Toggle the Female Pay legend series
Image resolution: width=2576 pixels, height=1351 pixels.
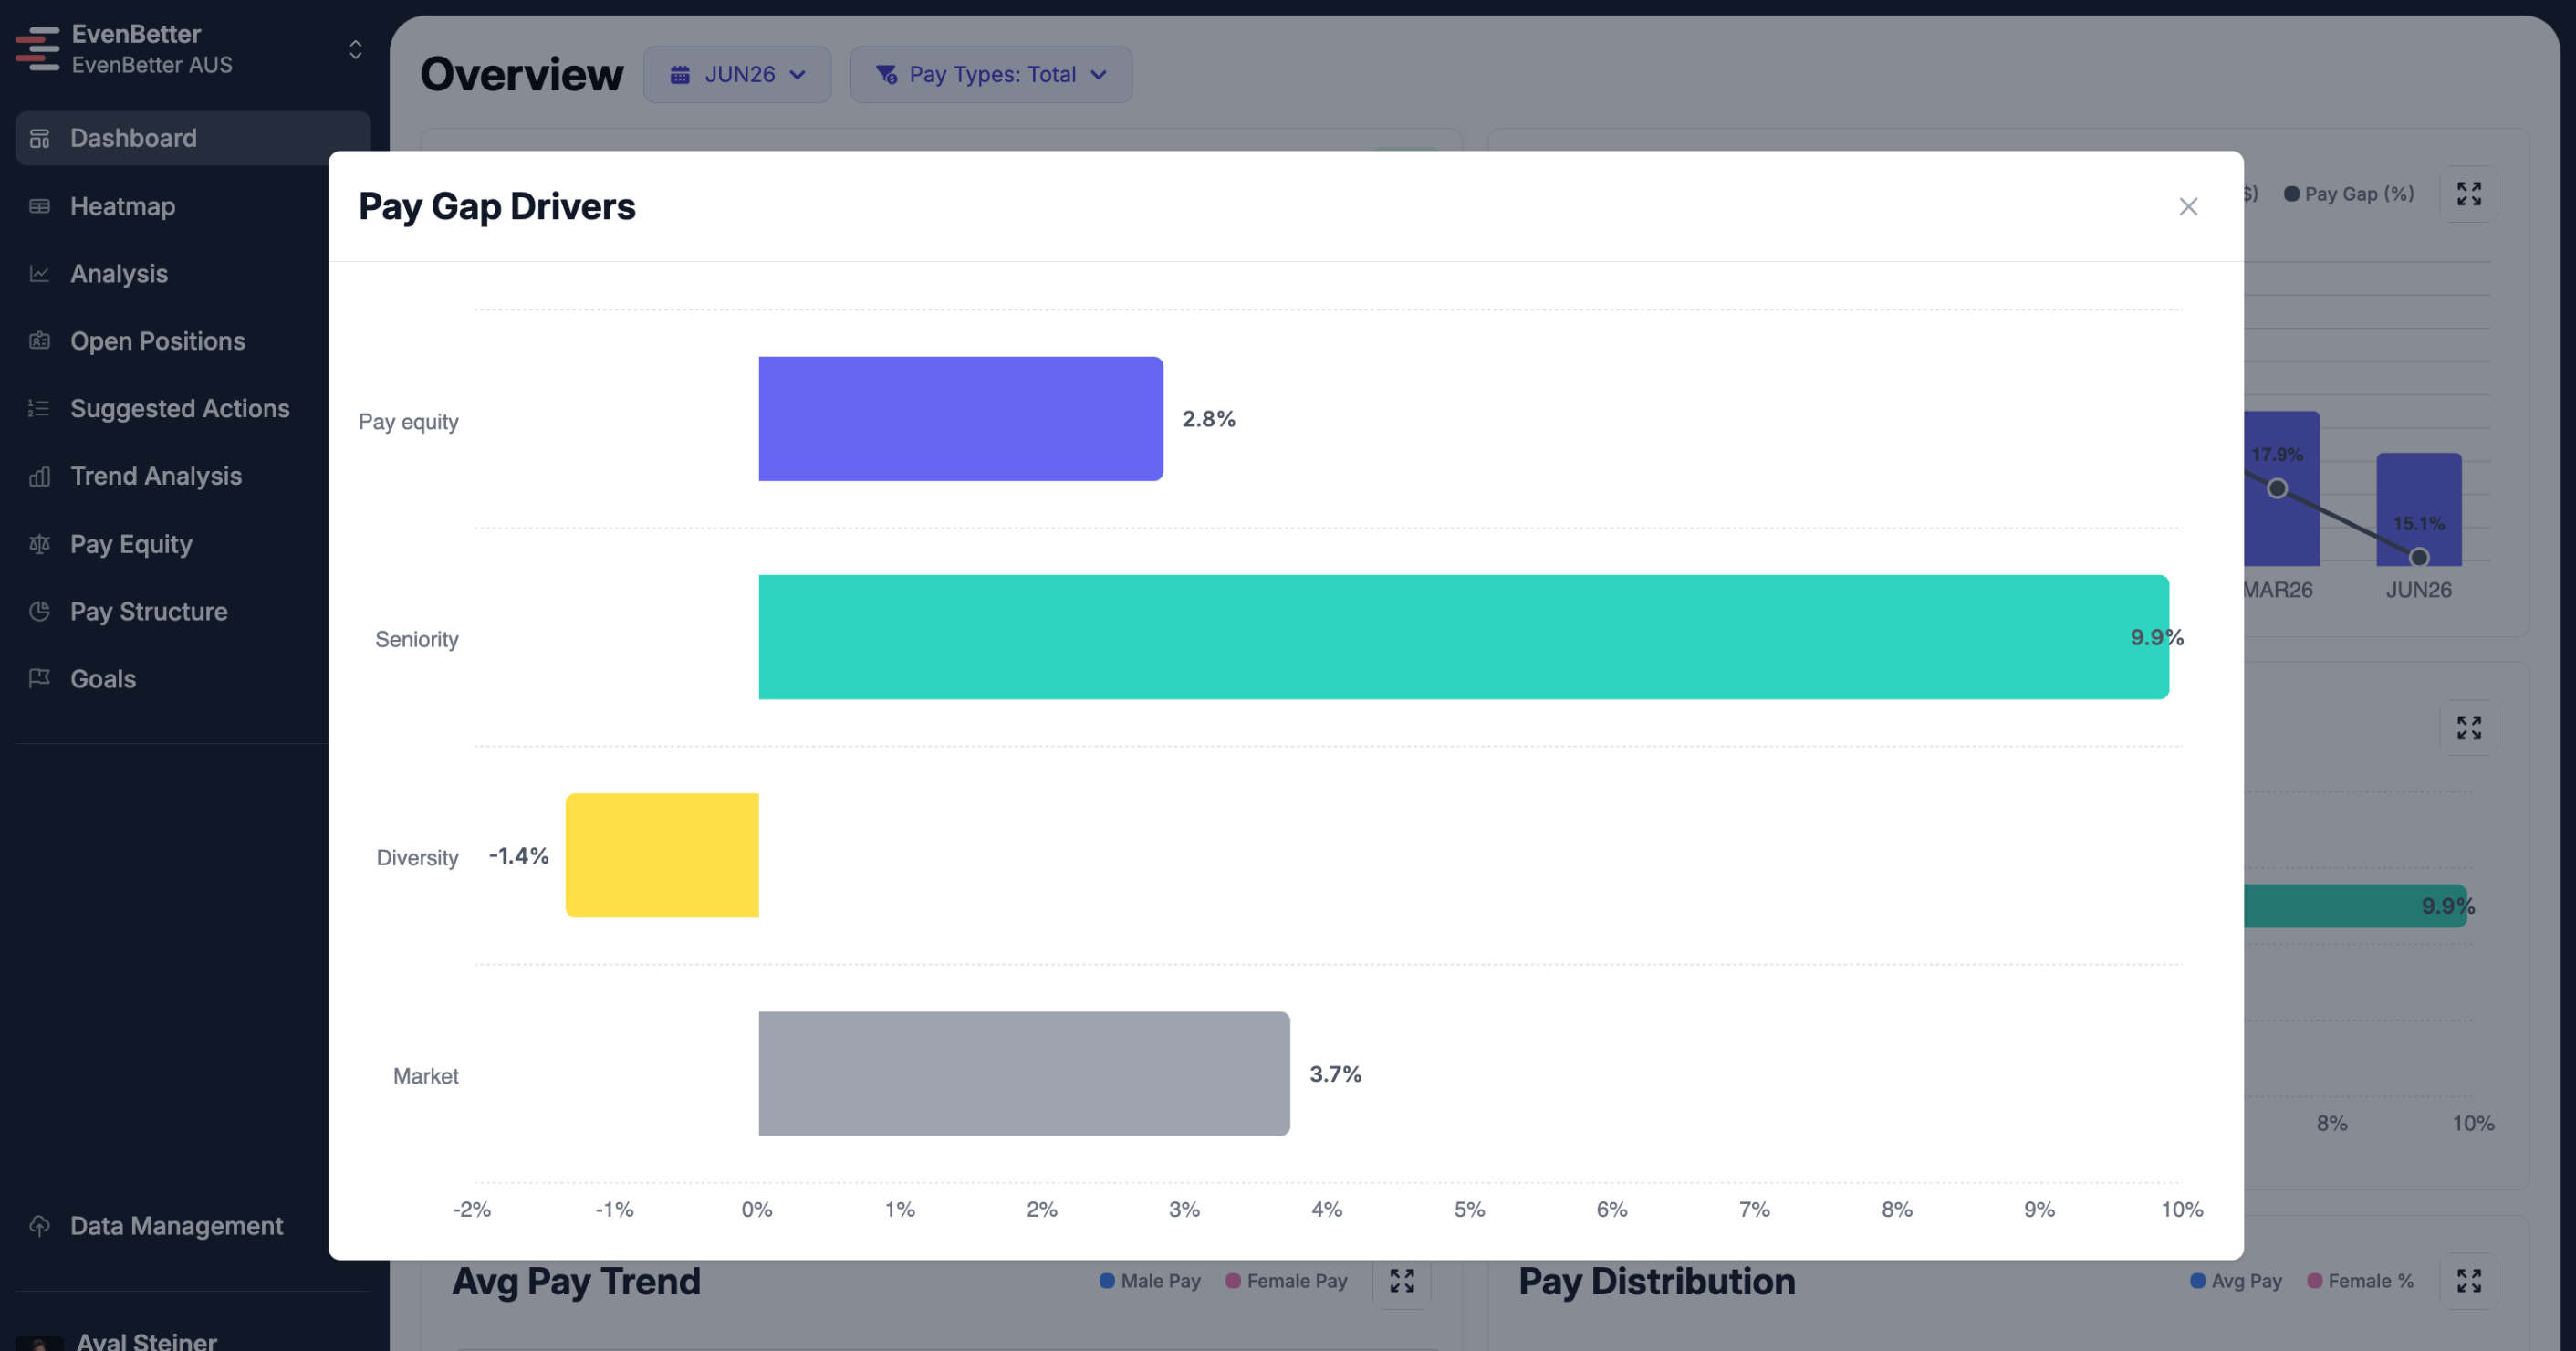pyautogui.click(x=1287, y=1280)
